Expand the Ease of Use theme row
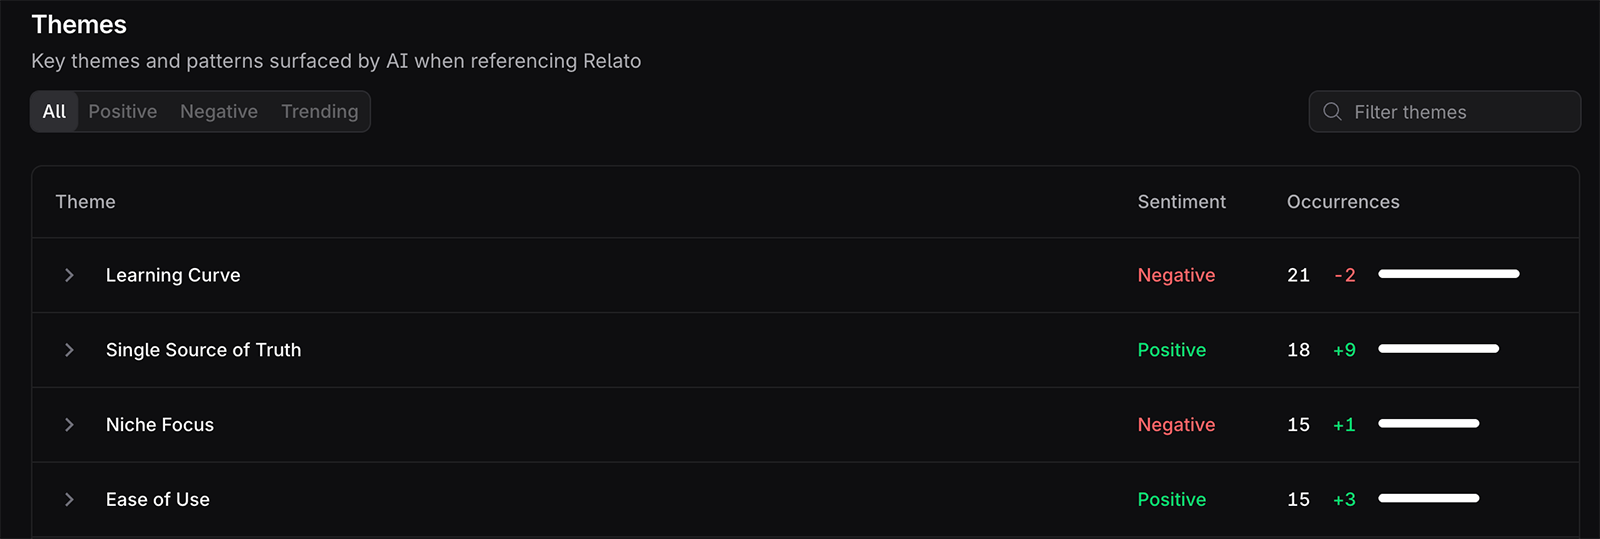This screenshot has width=1600, height=539. [69, 499]
